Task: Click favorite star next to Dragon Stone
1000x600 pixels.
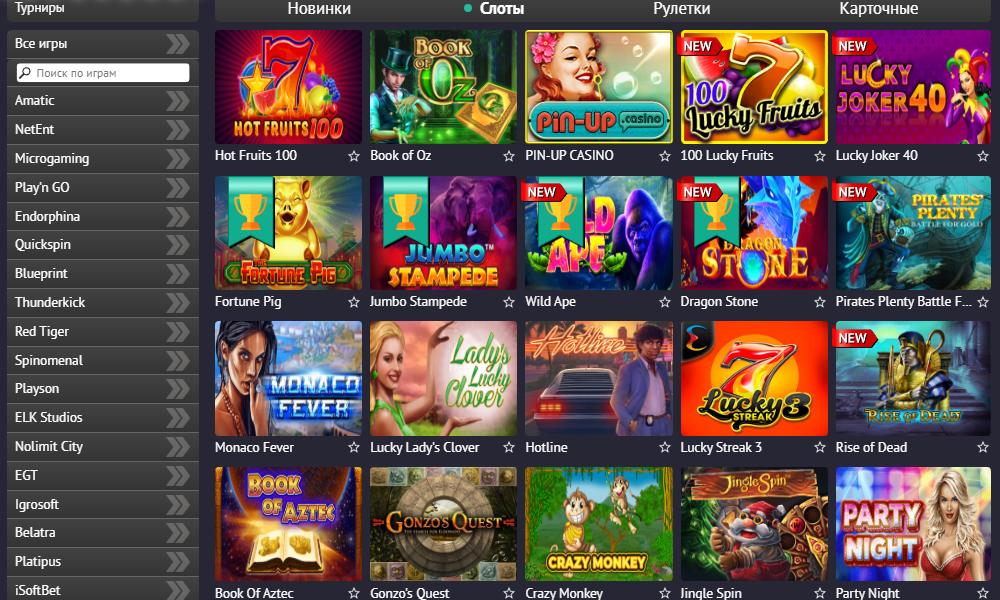Action: tap(820, 302)
